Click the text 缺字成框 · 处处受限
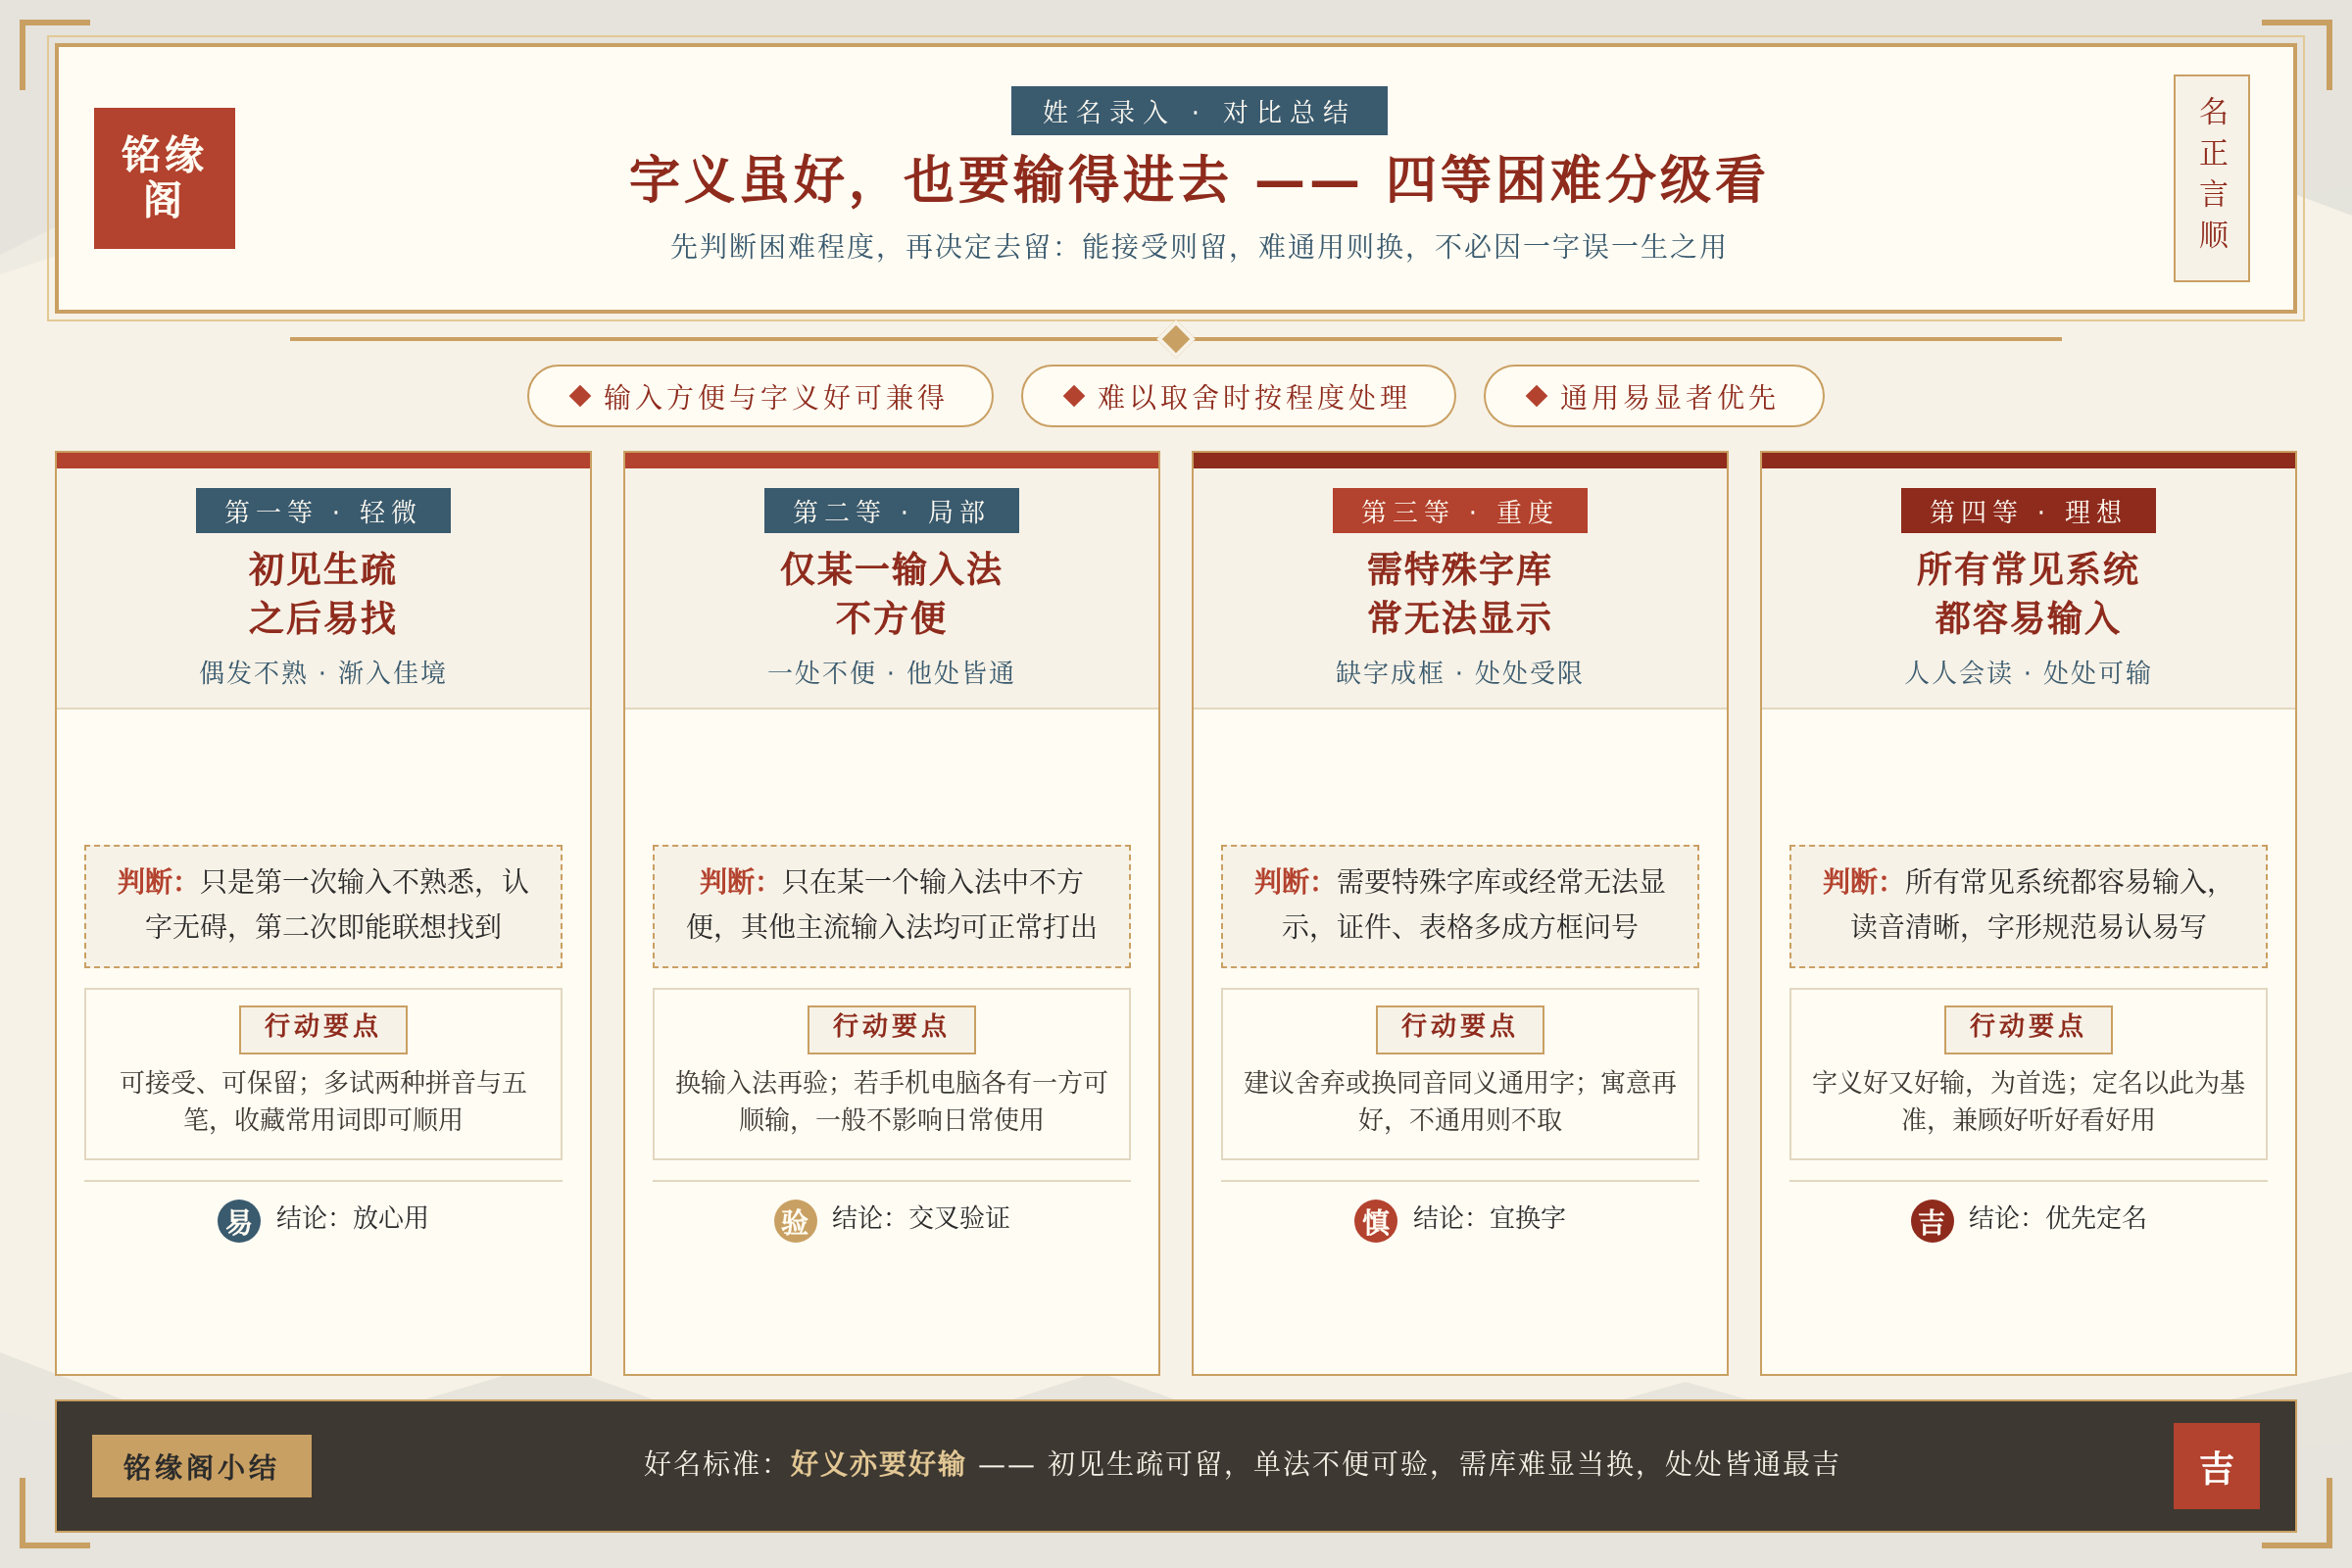The image size is (2352, 1568). click(1460, 672)
